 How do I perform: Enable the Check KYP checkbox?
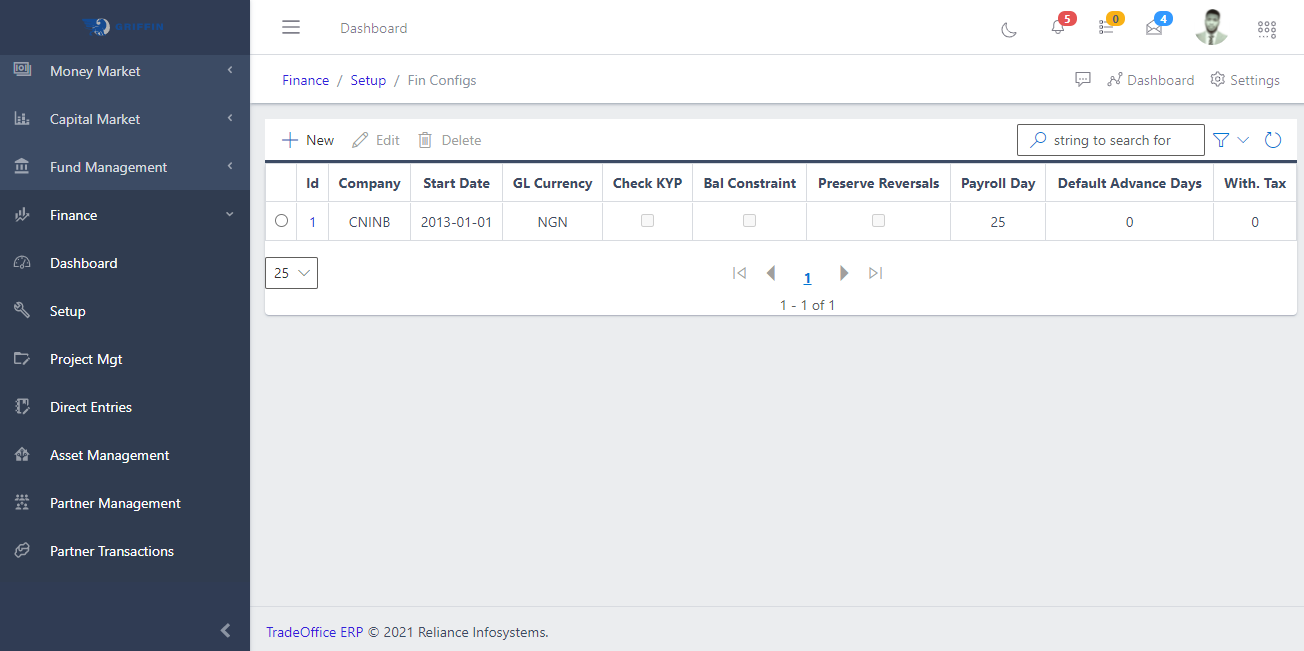(647, 220)
